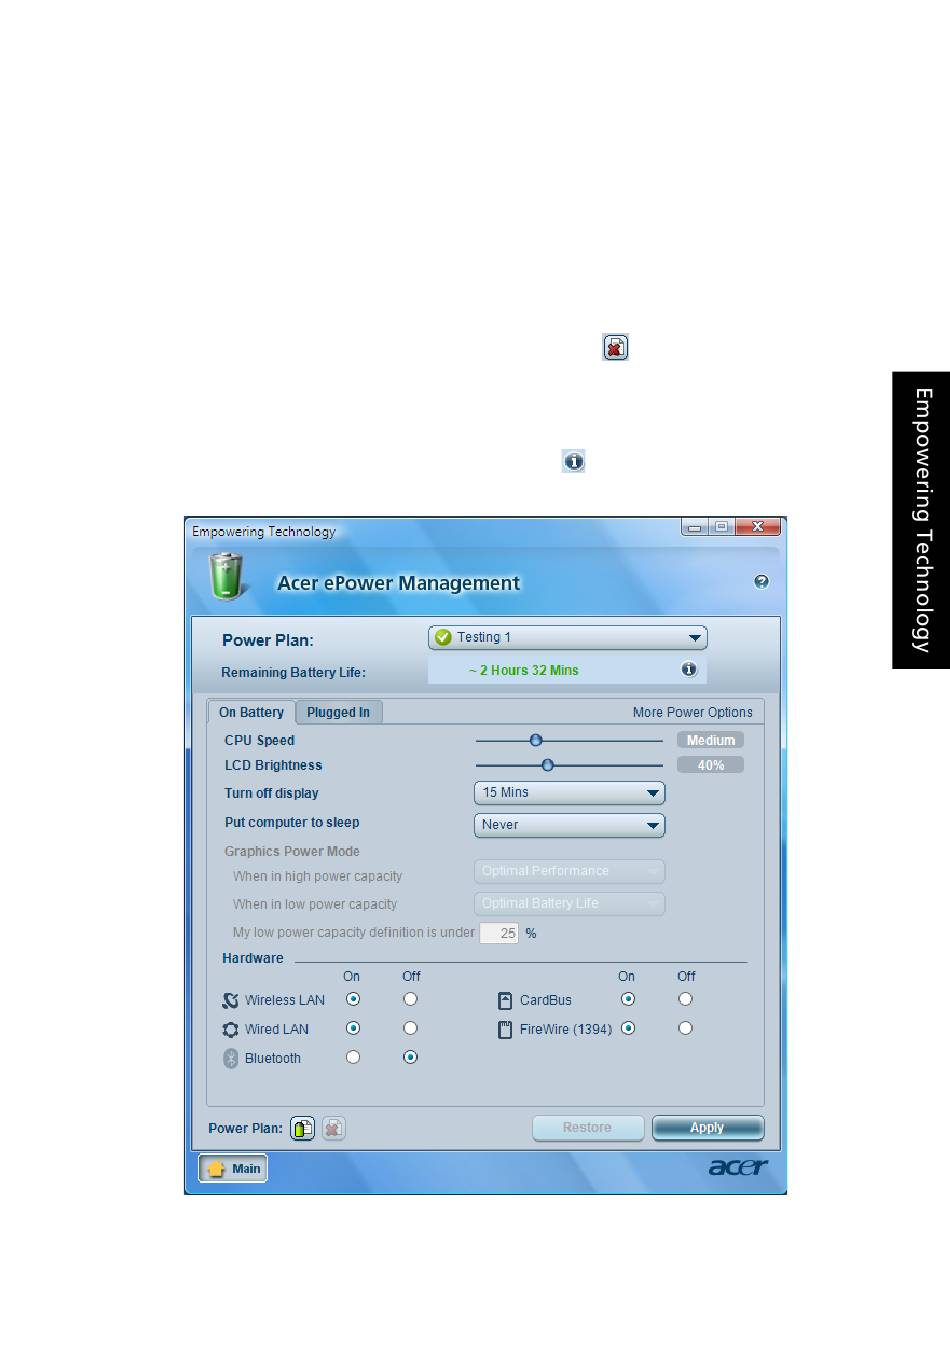The width and height of the screenshot is (950, 1363).
Task: Close the Empowering Technology window
Action: 758,527
